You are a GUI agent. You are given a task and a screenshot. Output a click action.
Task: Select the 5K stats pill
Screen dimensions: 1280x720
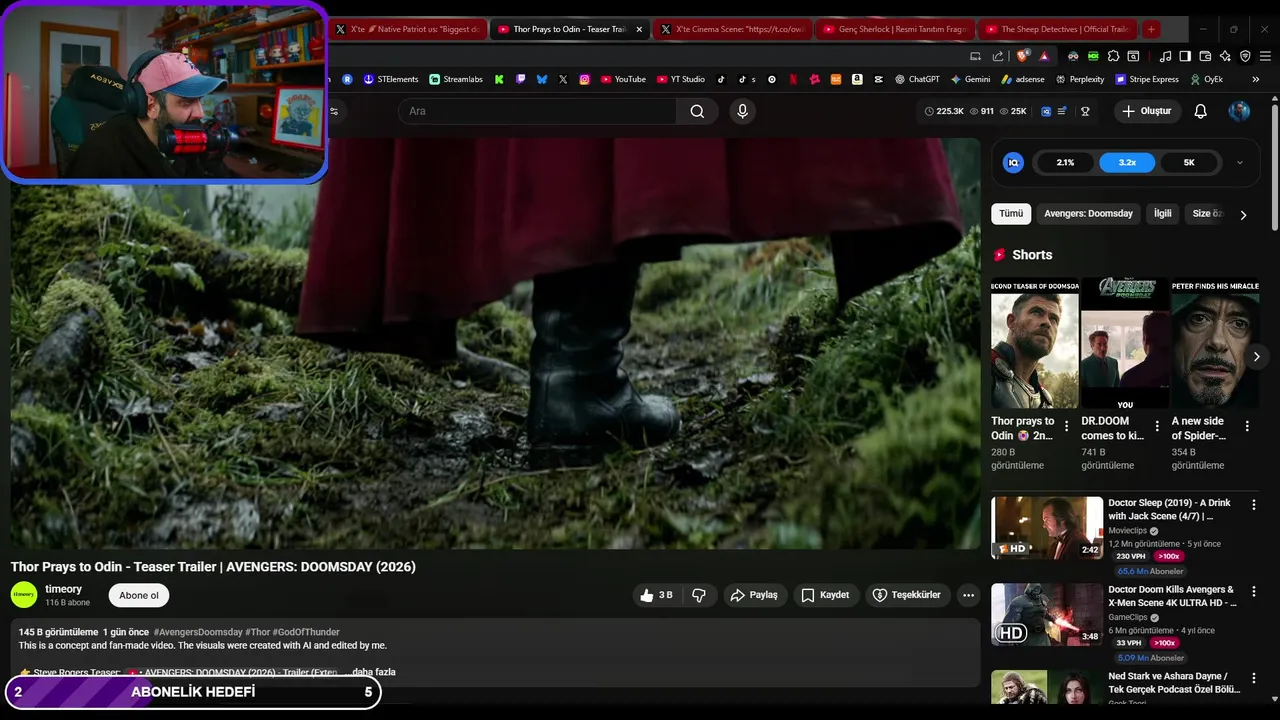(1189, 162)
